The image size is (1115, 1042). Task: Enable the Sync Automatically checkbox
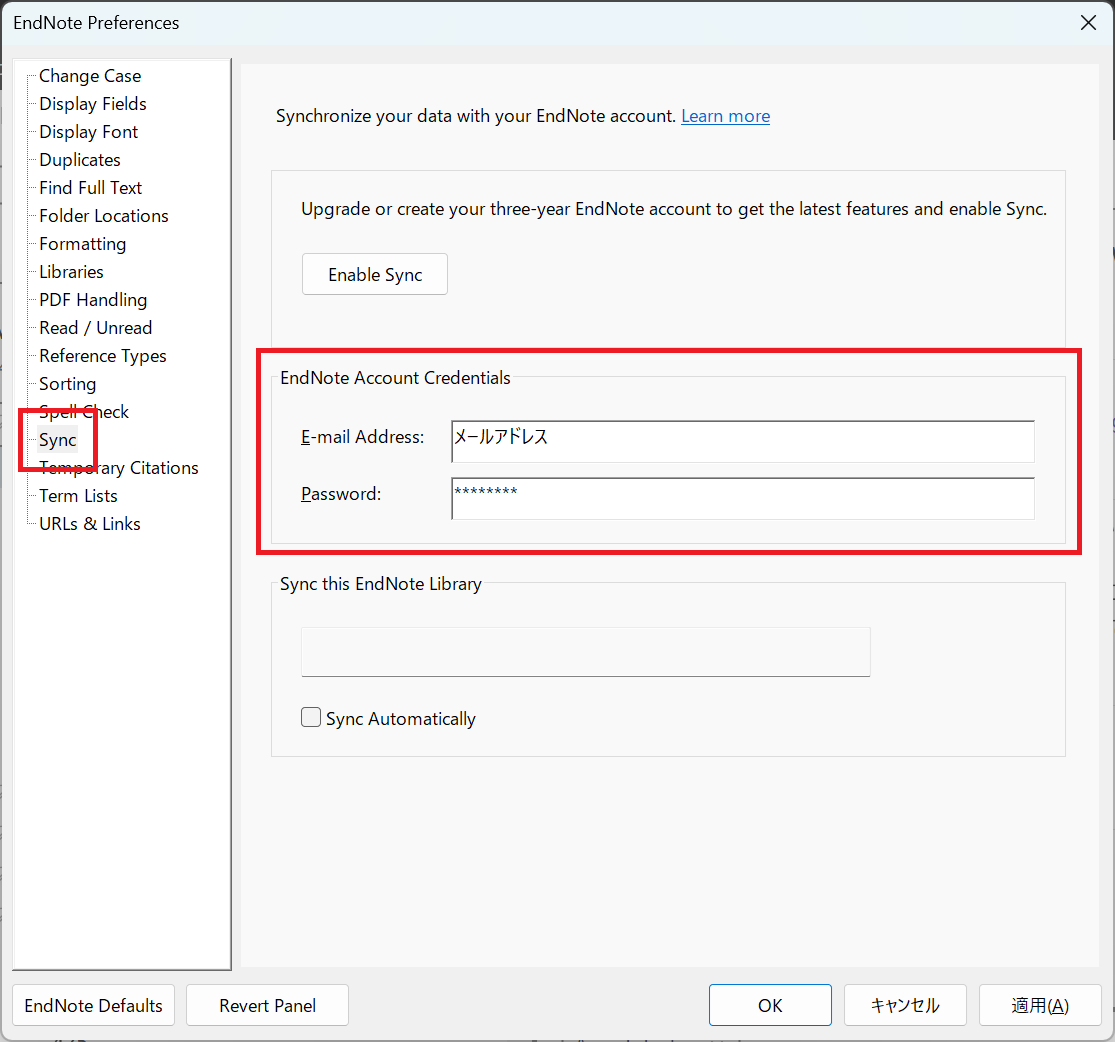point(311,718)
